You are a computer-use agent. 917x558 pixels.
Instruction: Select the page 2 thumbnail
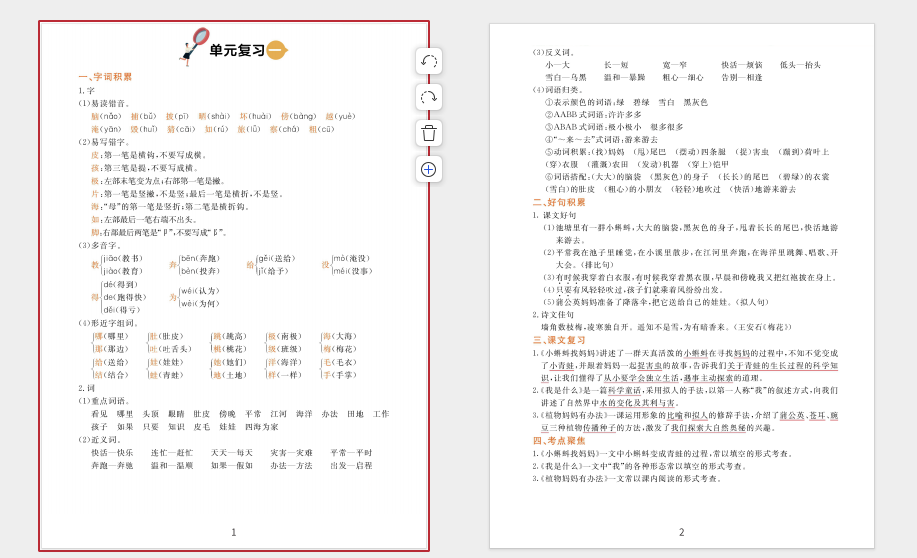coord(681,285)
